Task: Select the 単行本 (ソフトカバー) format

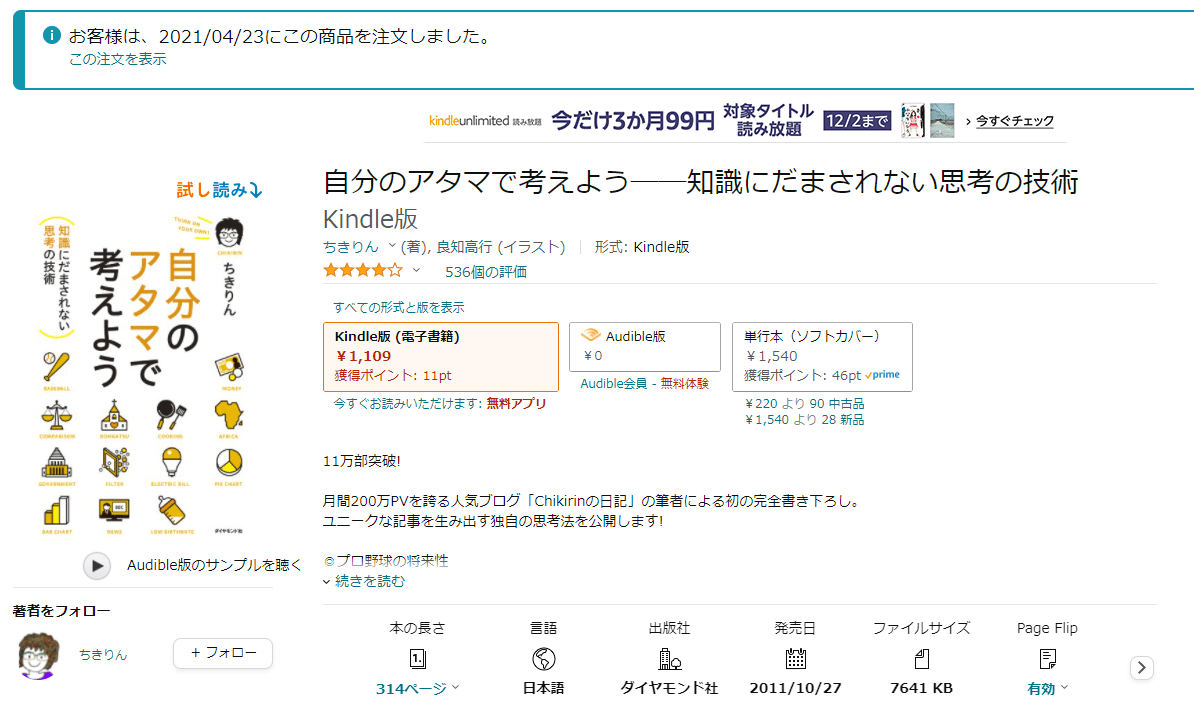Action: click(822, 356)
